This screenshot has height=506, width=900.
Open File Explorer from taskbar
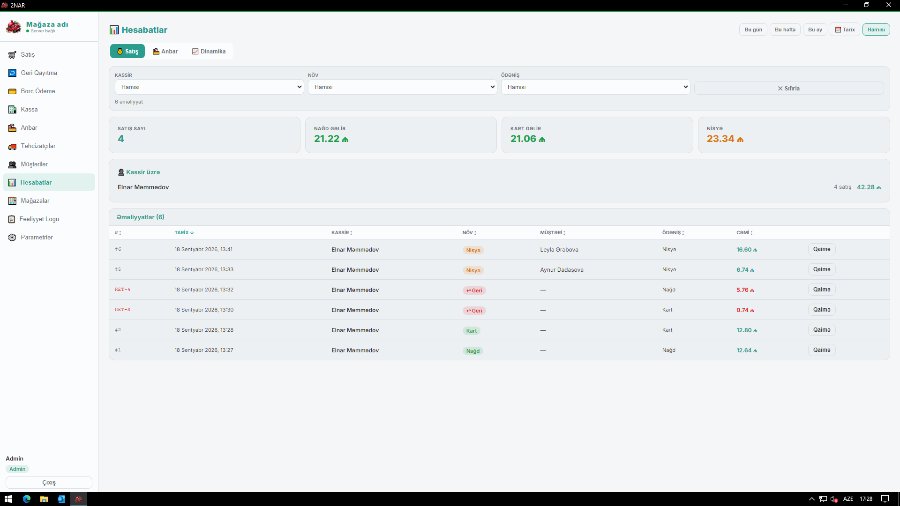pos(44,499)
